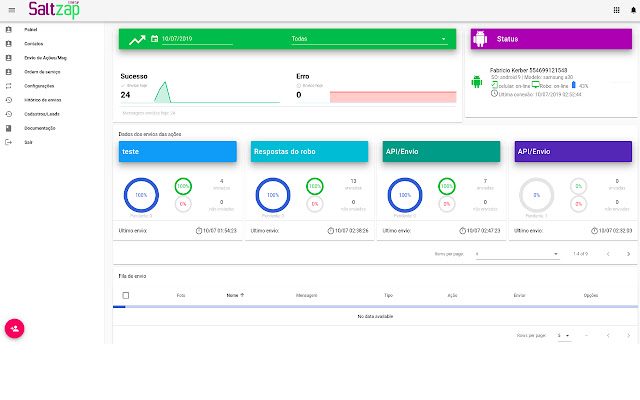640x400 pixels.
Task: Sort by the Nome column header
Action: pyautogui.click(x=232, y=295)
